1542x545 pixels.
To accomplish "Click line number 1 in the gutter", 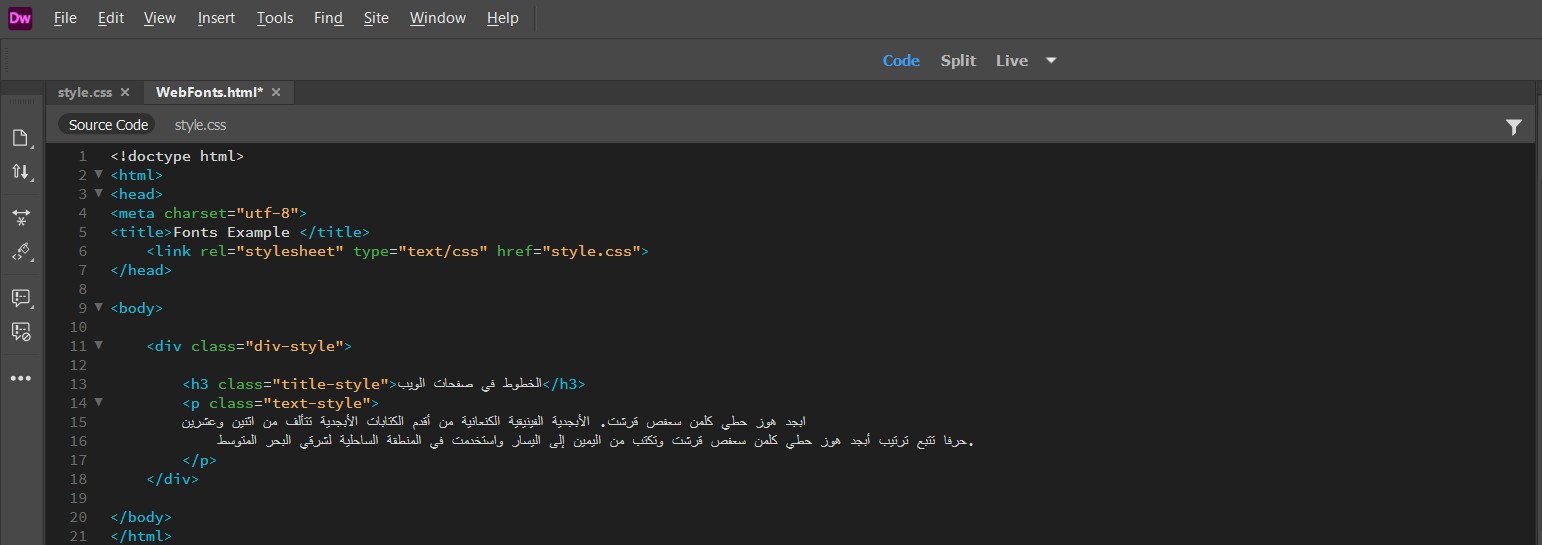I will pos(83,156).
